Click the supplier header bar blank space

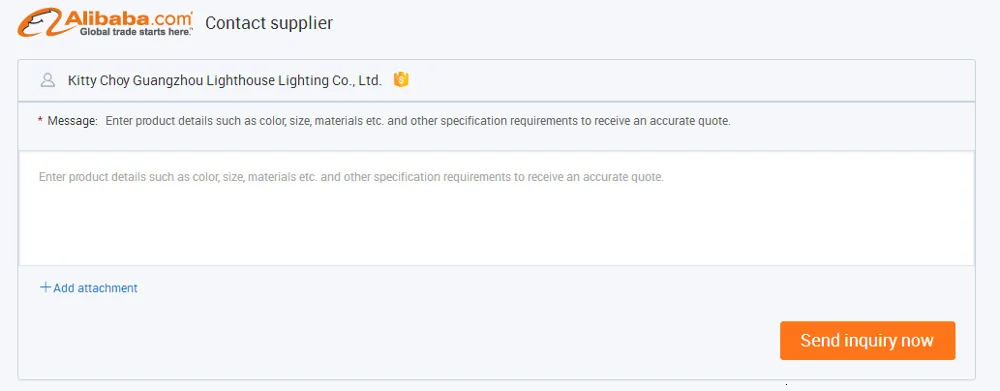[689, 80]
